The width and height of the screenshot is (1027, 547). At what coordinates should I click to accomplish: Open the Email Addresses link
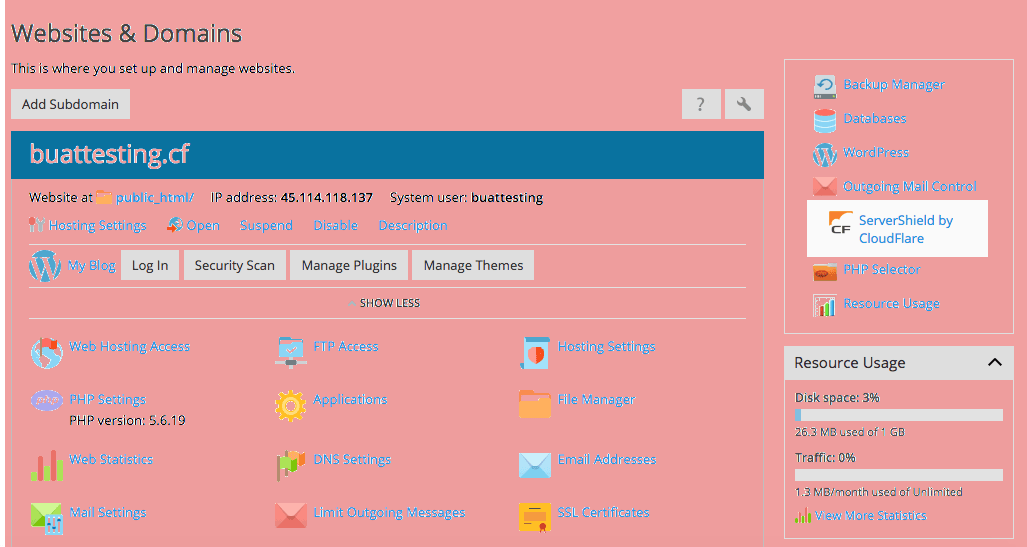click(607, 459)
